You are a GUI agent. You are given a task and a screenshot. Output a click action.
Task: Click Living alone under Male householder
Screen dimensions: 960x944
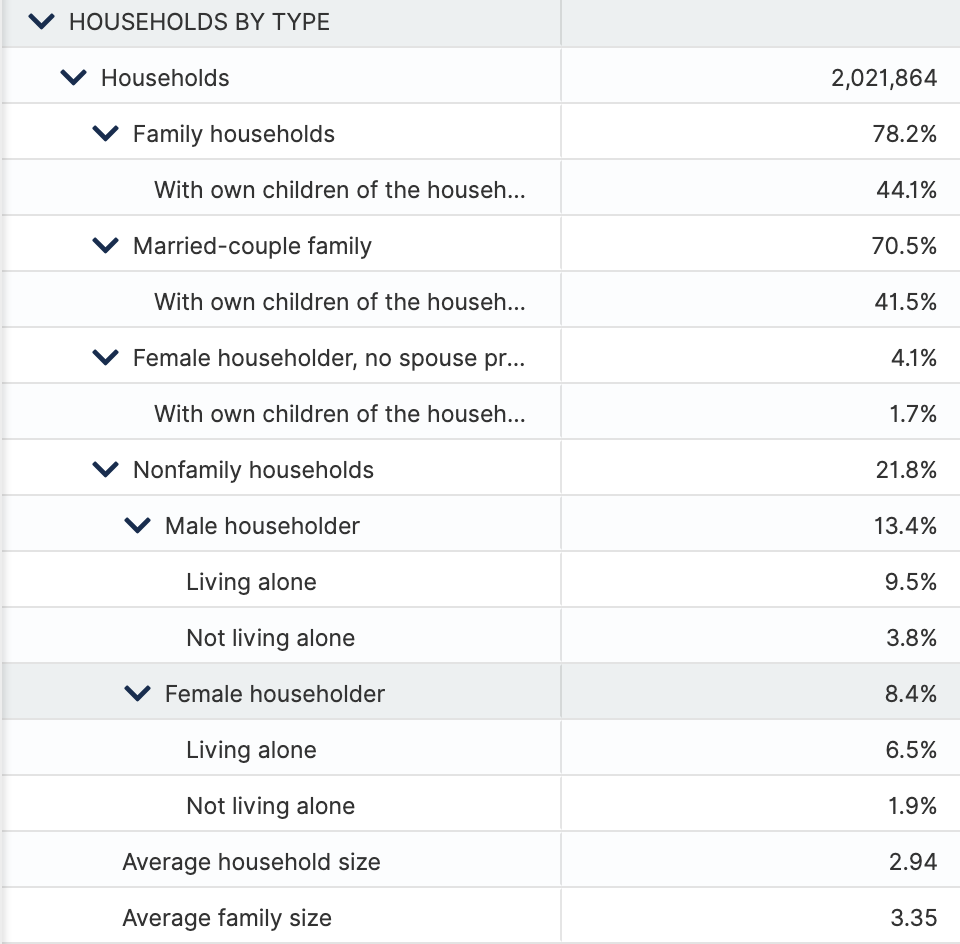251,582
